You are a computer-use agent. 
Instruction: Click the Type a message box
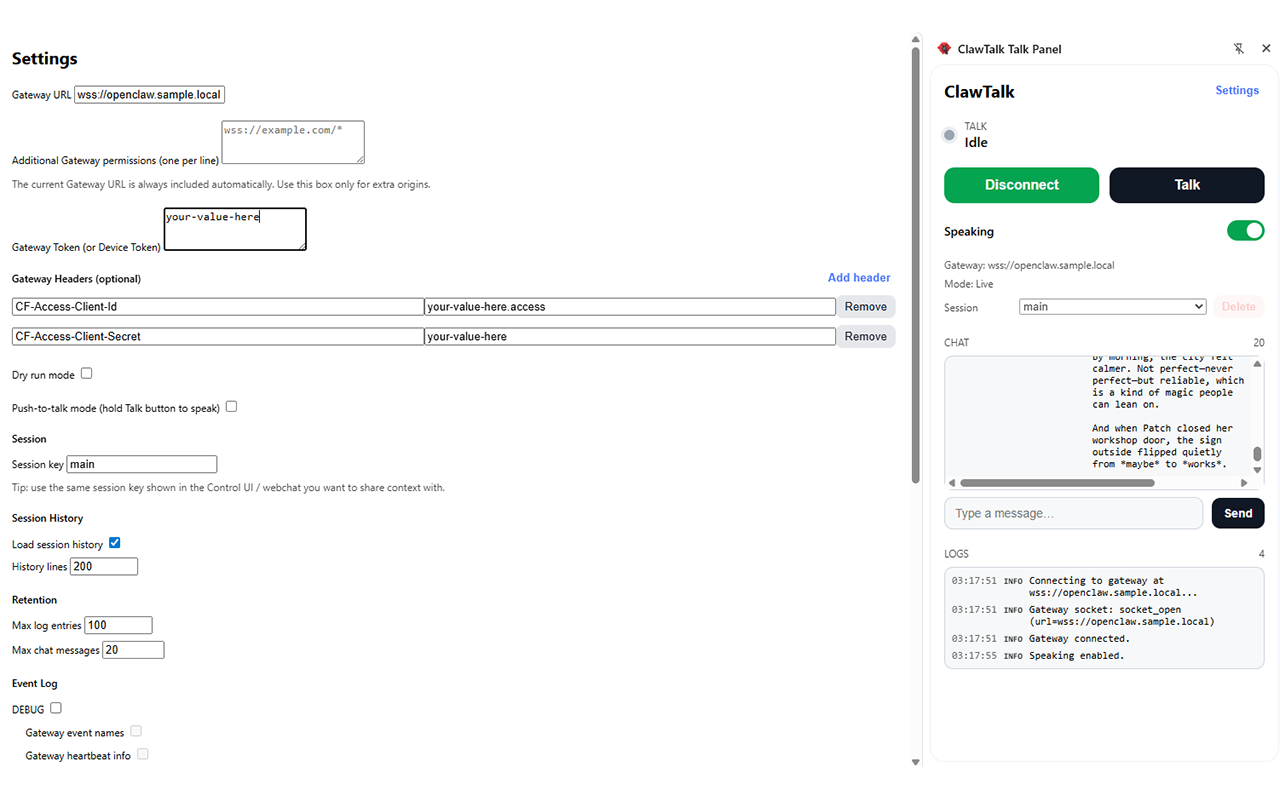click(x=1073, y=513)
